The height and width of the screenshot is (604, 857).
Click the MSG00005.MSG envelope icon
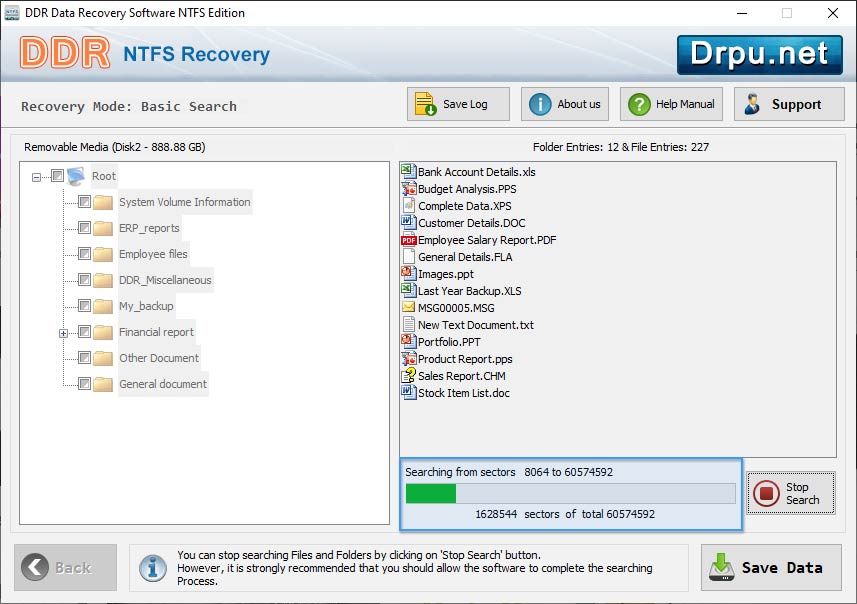click(409, 307)
